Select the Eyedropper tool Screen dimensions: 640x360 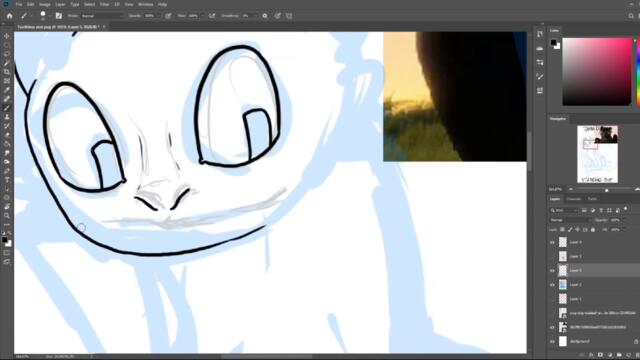click(x=7, y=90)
